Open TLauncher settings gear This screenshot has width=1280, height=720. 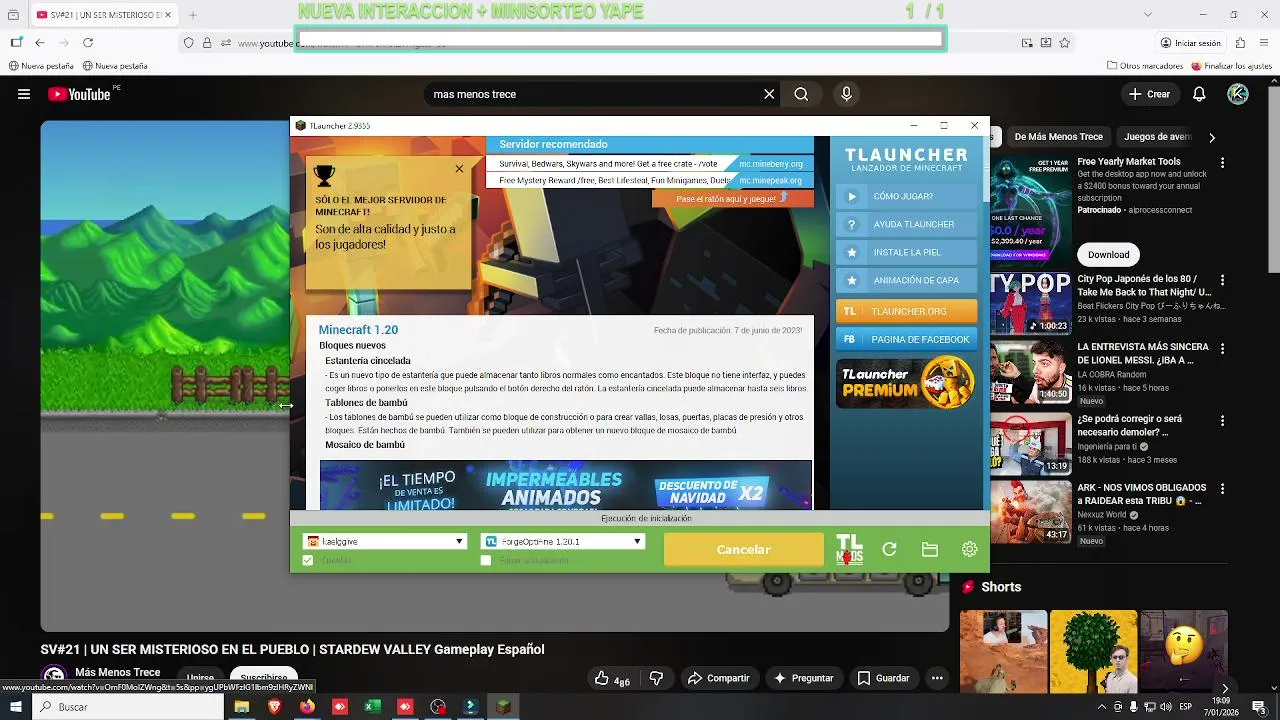click(x=969, y=549)
